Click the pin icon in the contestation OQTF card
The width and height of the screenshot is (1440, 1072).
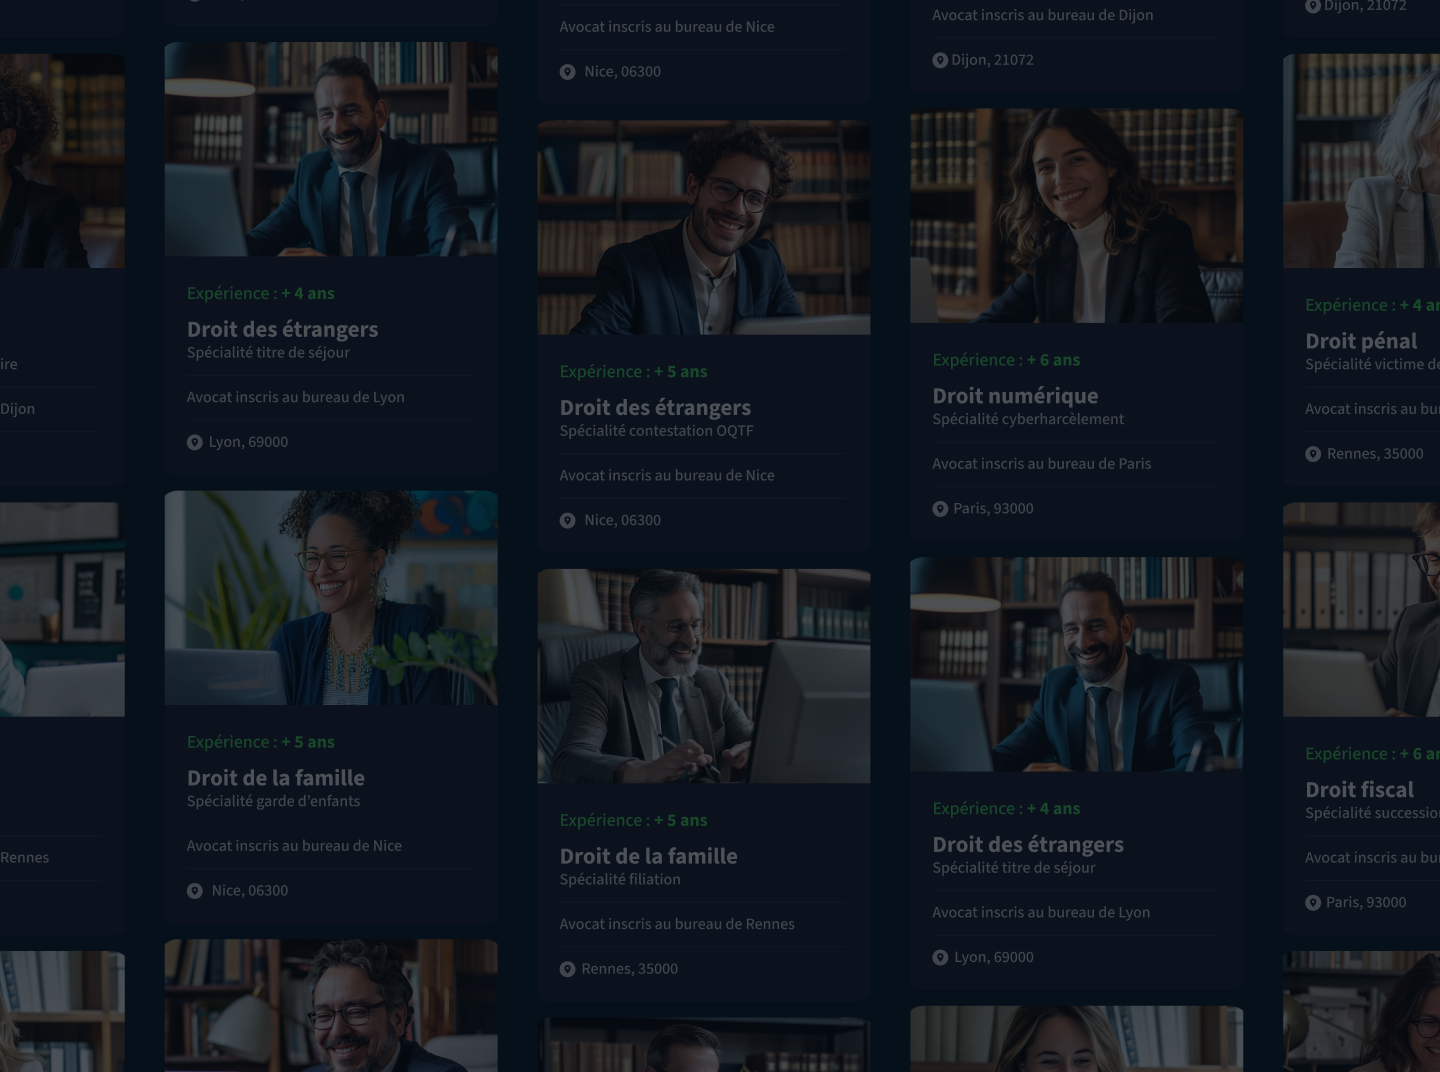pos(567,521)
